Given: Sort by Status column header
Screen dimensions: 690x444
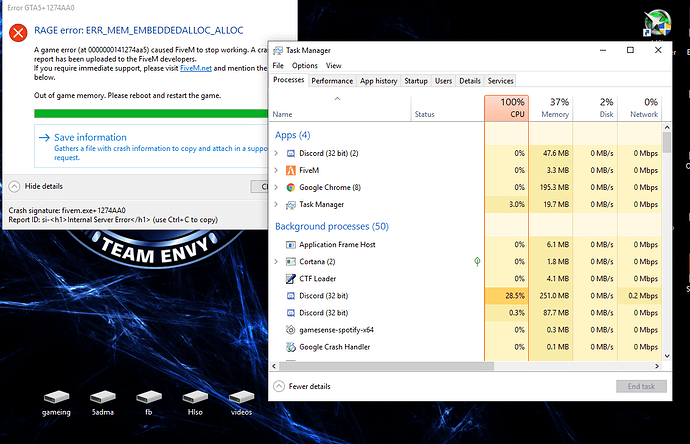Looking at the screenshot, I should click(x=448, y=108).
